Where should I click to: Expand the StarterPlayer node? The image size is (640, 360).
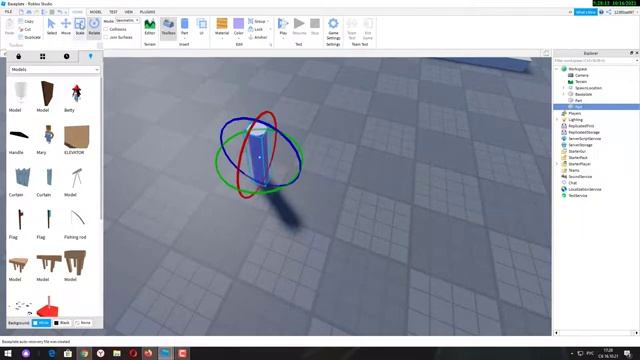557,164
